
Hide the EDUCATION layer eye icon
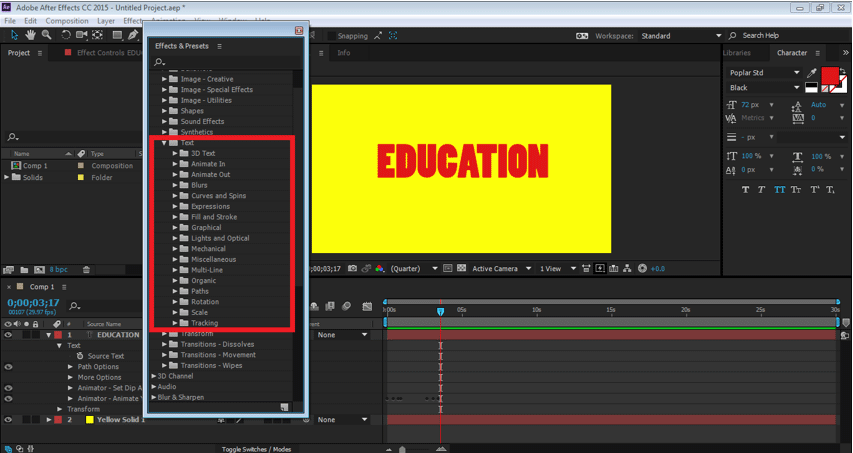tap(8, 335)
